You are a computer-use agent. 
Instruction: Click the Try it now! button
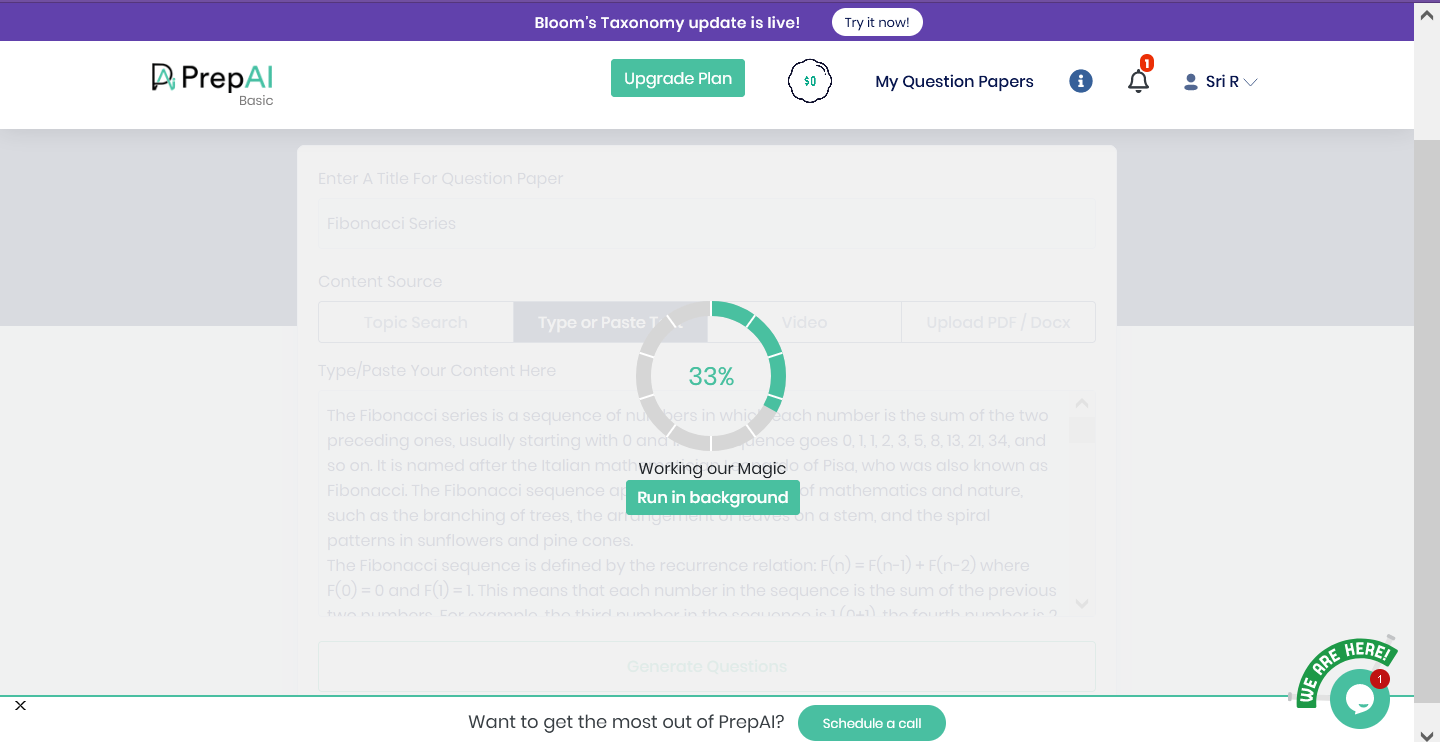point(877,22)
